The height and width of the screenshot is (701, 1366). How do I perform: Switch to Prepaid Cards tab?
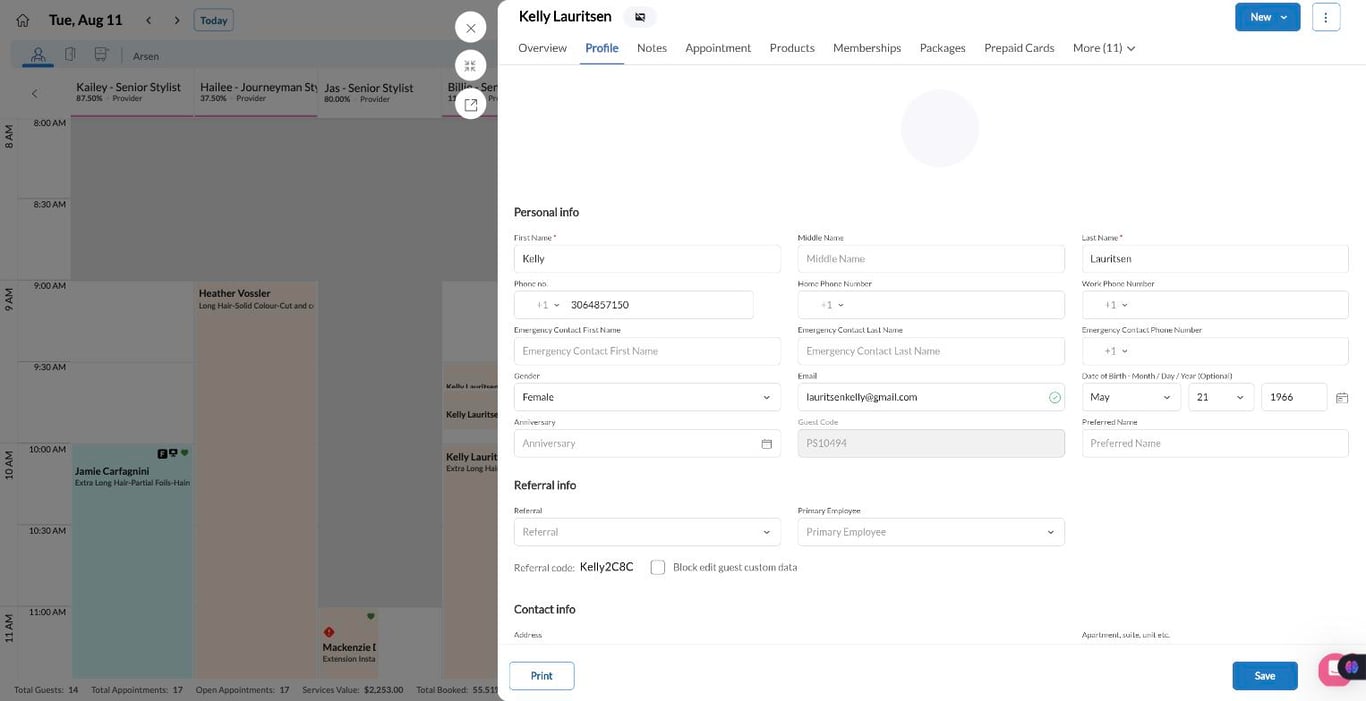[1019, 48]
